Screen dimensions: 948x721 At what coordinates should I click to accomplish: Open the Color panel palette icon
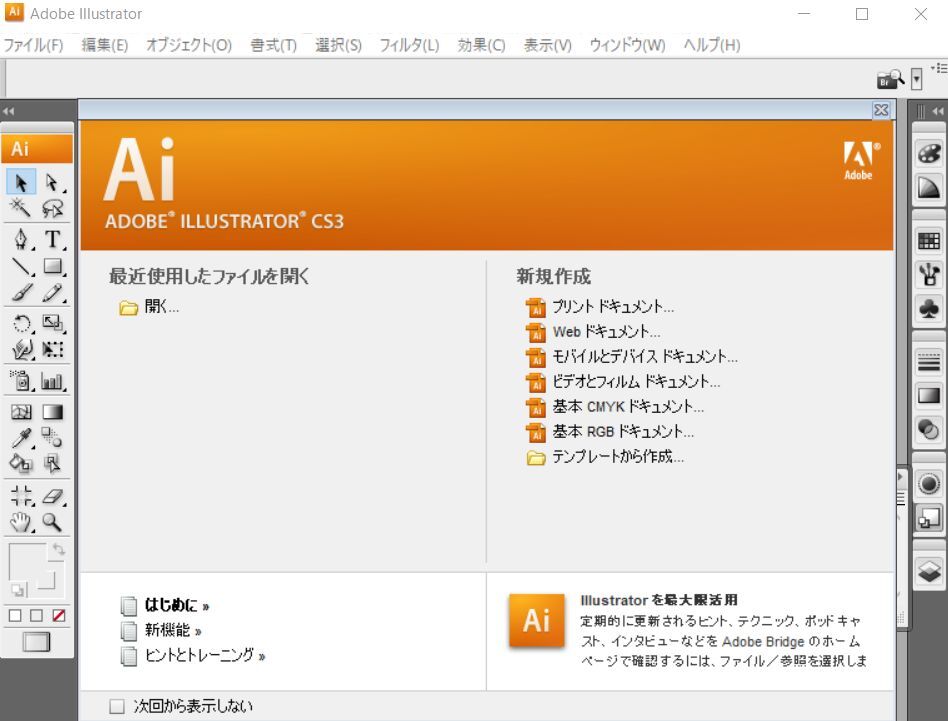[x=929, y=153]
